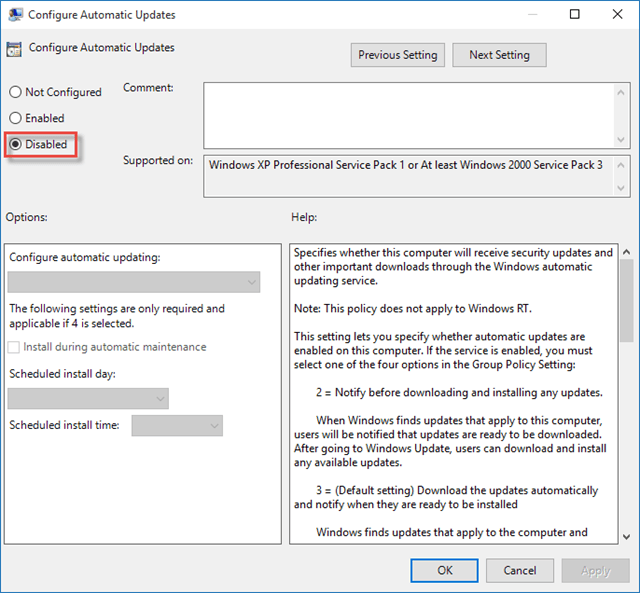Viewport: 640px width, 593px height.
Task: Go to Next Setting
Action: (499, 55)
